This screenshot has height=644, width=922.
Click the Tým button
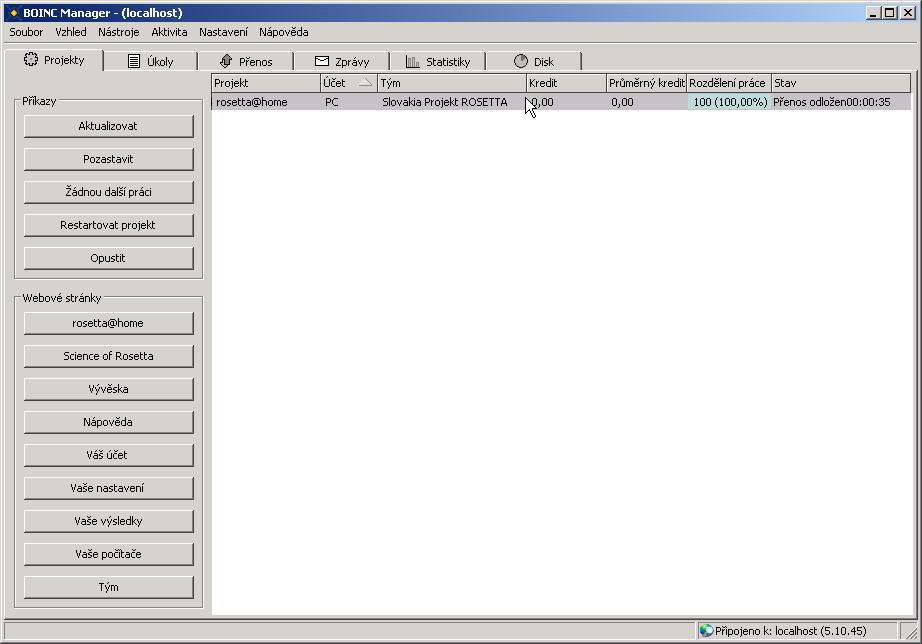pyautogui.click(x=108, y=586)
